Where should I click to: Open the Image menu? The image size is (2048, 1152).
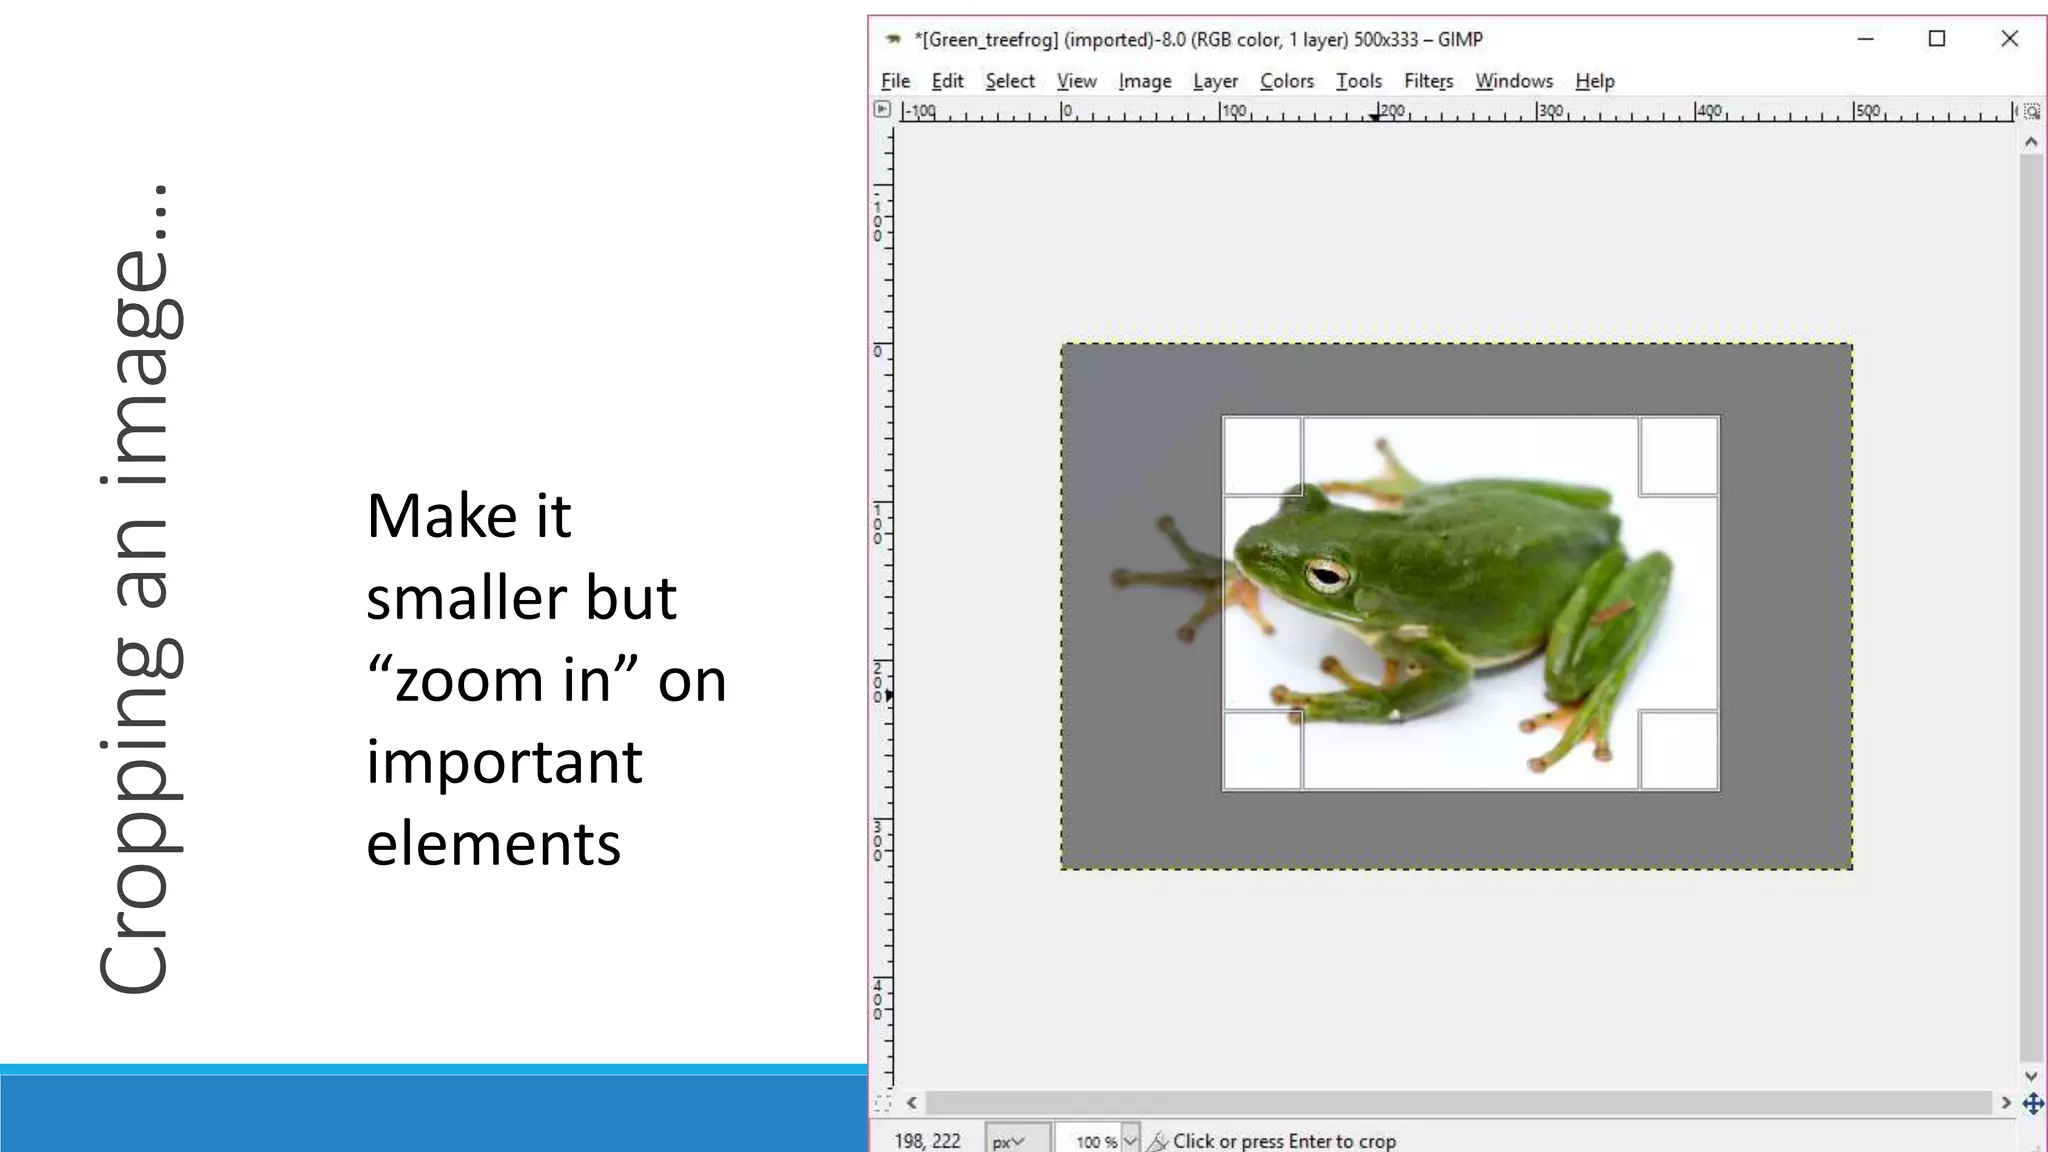click(1145, 81)
